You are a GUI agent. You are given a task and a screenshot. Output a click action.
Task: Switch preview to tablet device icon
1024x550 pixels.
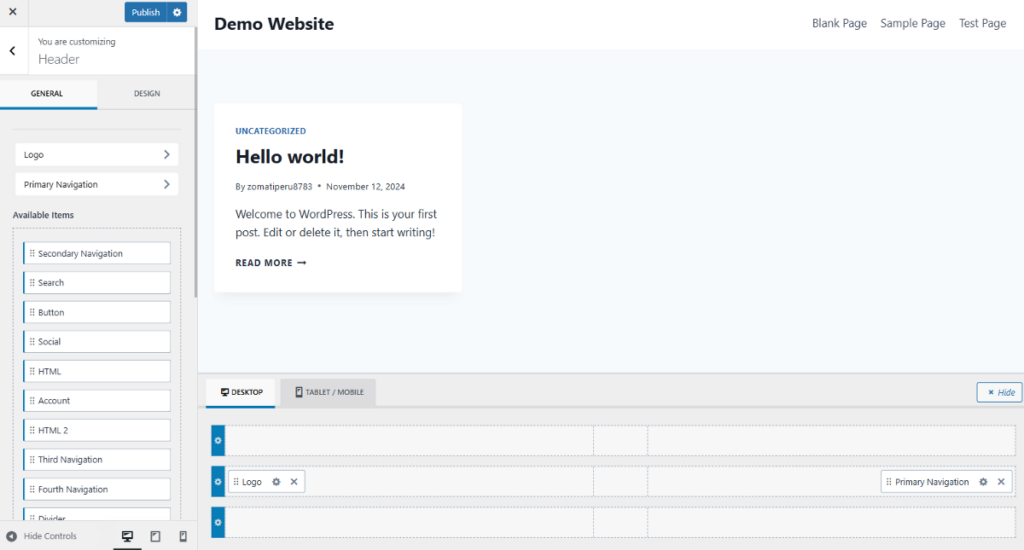coord(155,536)
